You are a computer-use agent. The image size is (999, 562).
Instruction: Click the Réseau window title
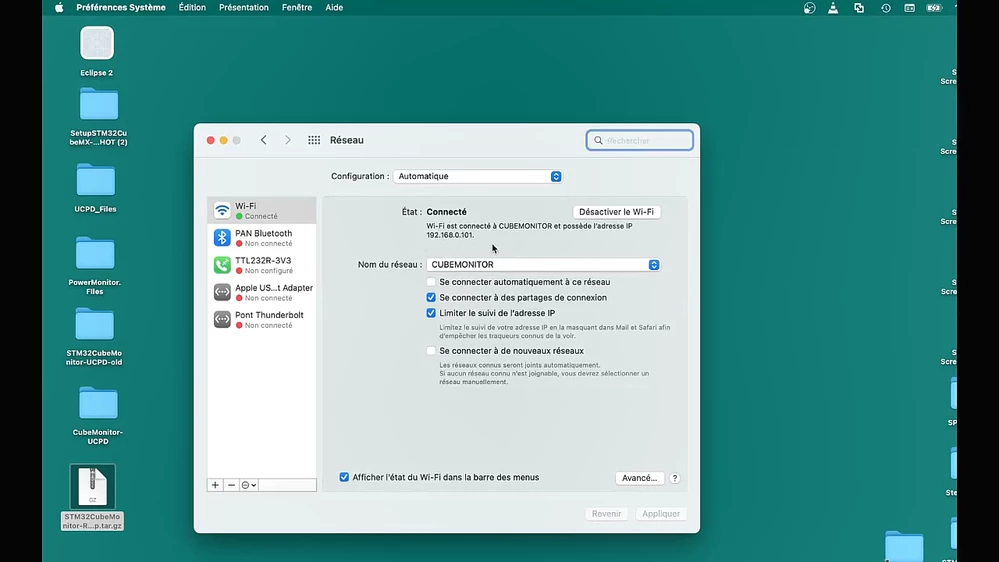click(347, 140)
